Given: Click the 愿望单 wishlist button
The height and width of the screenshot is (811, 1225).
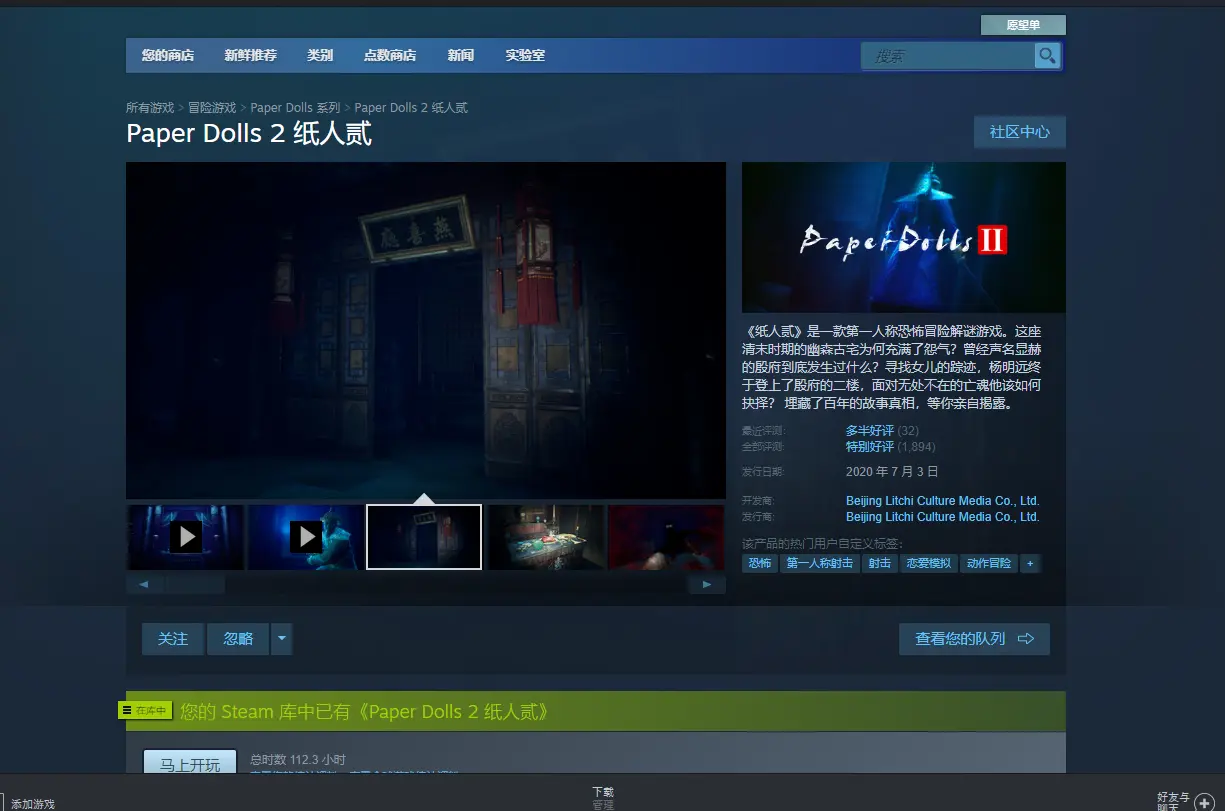Looking at the screenshot, I should click(x=1023, y=25).
